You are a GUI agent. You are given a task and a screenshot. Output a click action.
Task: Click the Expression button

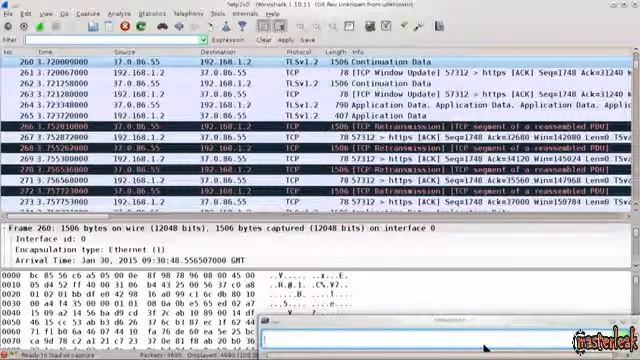pyautogui.click(x=228, y=40)
